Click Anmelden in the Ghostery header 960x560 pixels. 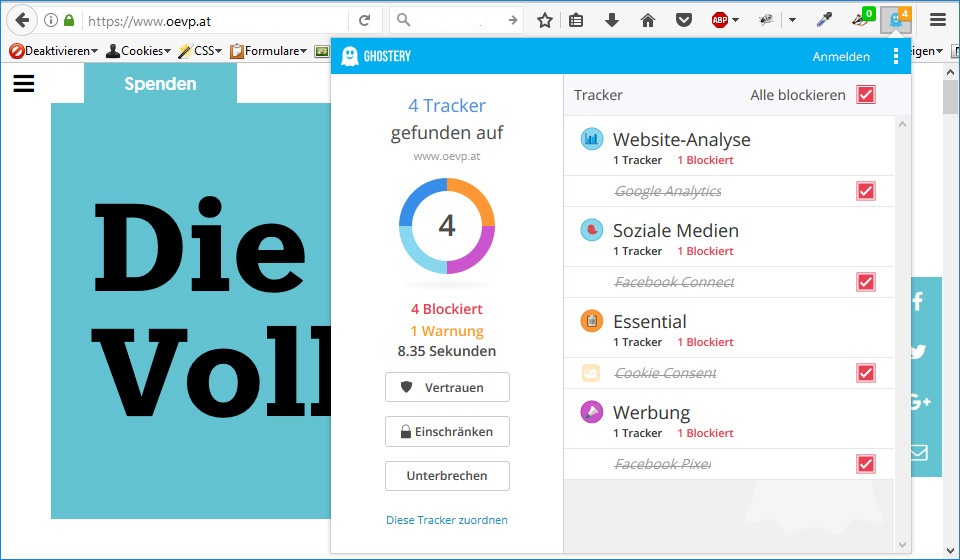pyautogui.click(x=841, y=56)
